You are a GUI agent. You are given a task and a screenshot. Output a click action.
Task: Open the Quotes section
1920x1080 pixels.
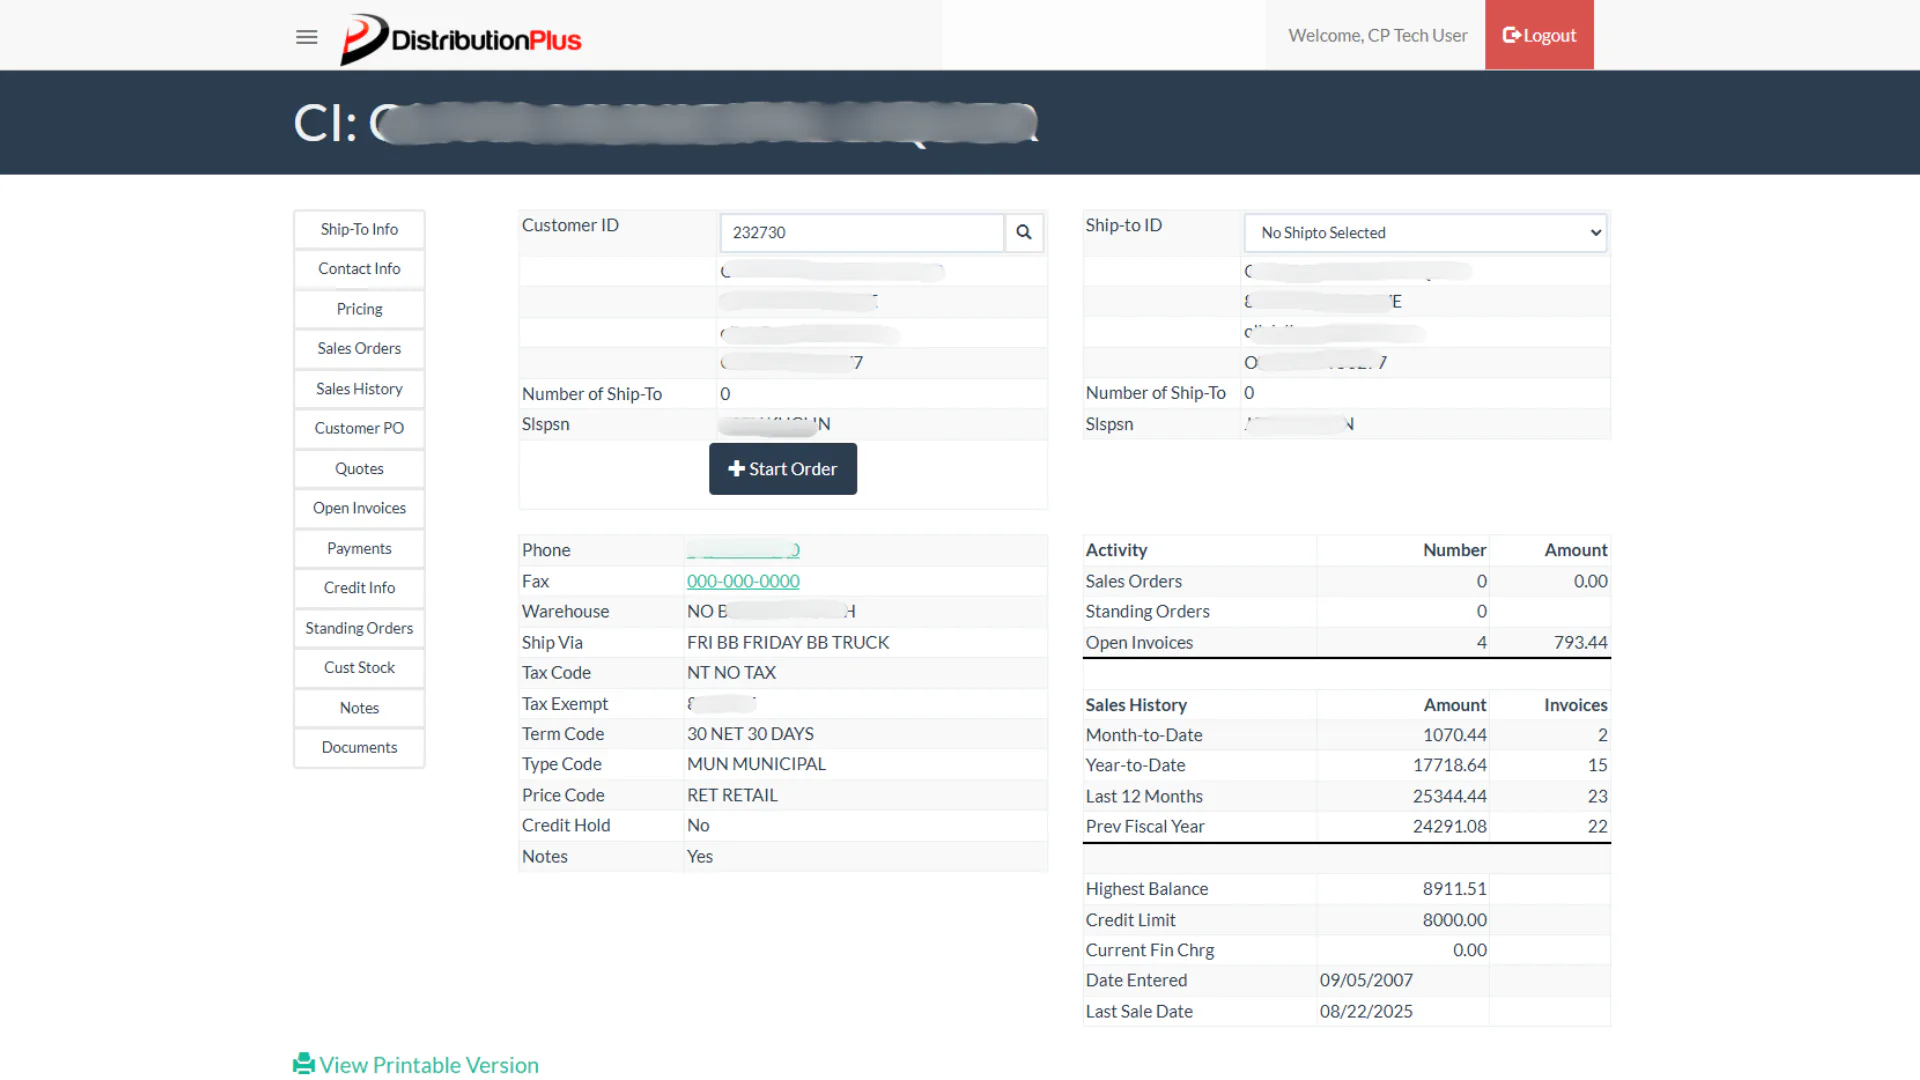359,468
